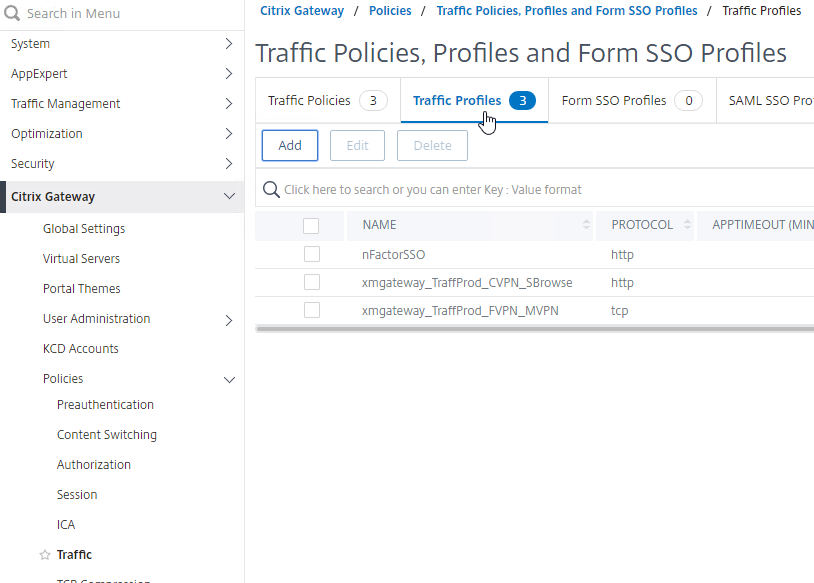Expand the Optimization menu chevron
Image resolution: width=814 pixels, height=583 pixels.
click(228, 134)
